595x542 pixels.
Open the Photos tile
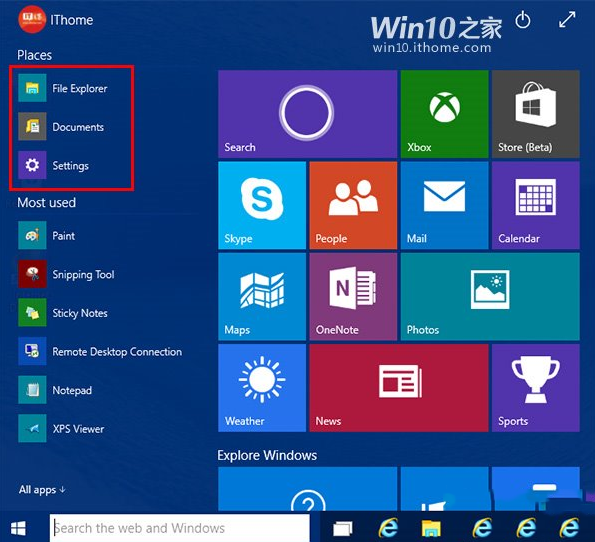point(490,296)
